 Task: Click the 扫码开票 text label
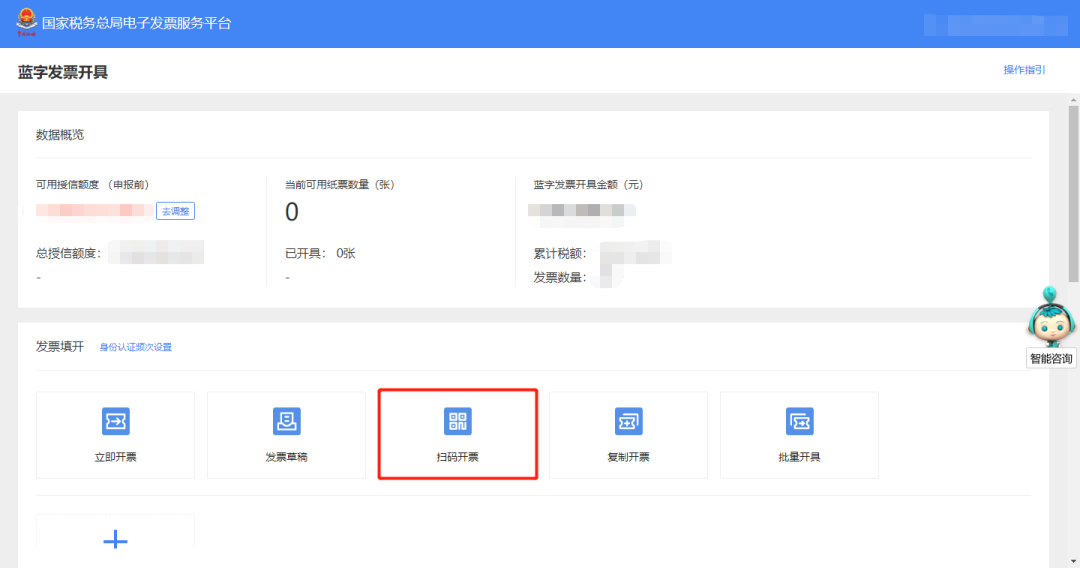[458, 457]
